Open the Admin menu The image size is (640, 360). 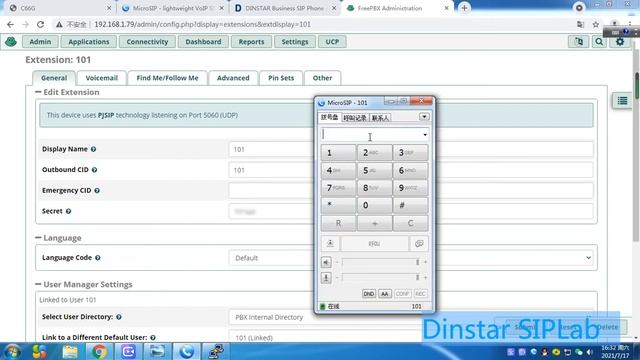coord(40,42)
